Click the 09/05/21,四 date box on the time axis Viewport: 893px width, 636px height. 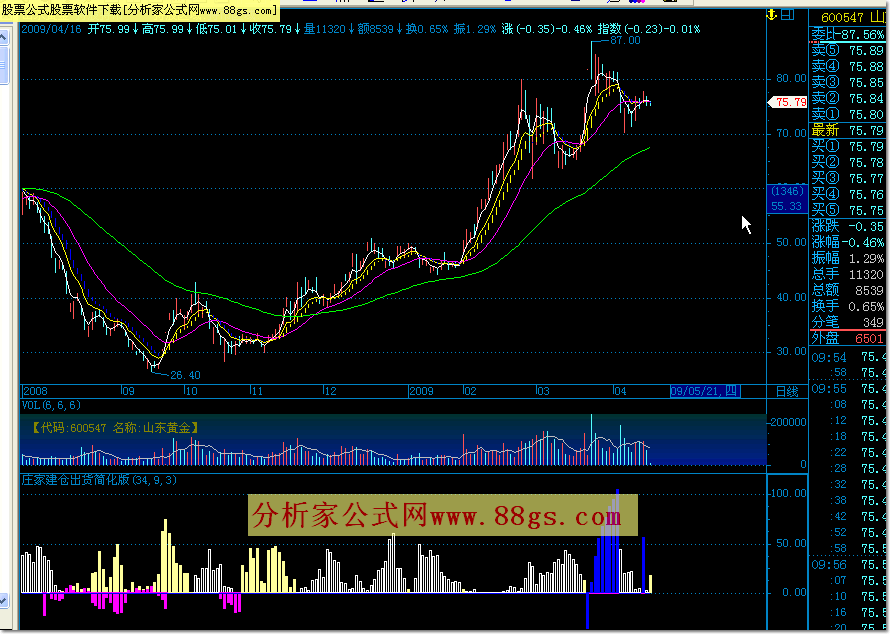point(705,391)
